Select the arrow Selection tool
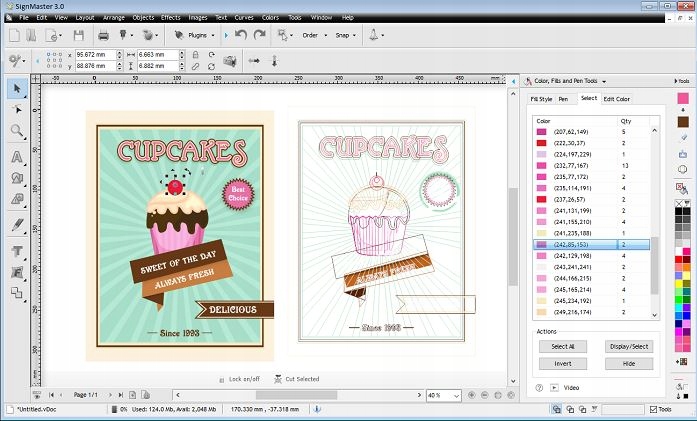This screenshot has height=421, width=697. pyautogui.click(x=17, y=89)
